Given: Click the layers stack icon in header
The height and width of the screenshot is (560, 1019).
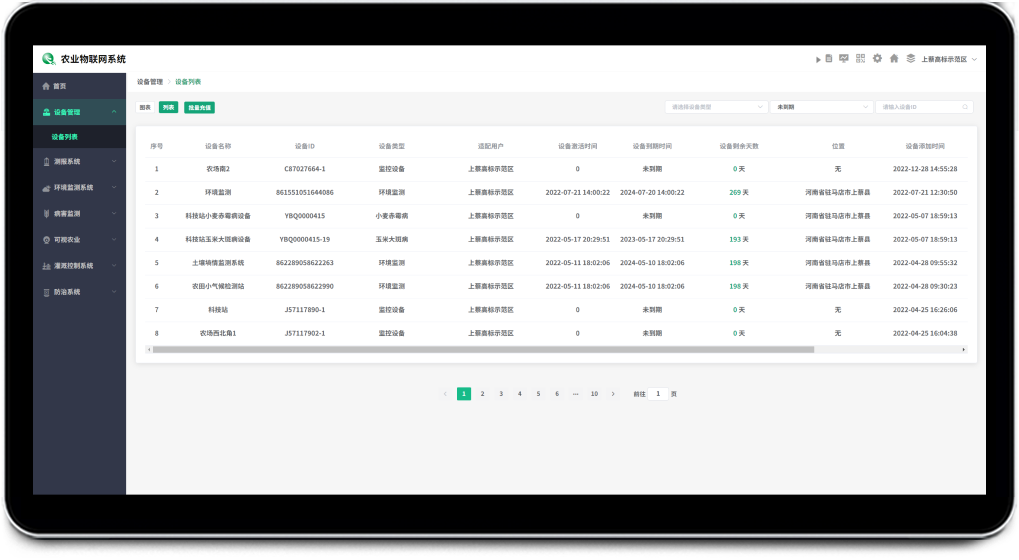Looking at the screenshot, I should 910,58.
